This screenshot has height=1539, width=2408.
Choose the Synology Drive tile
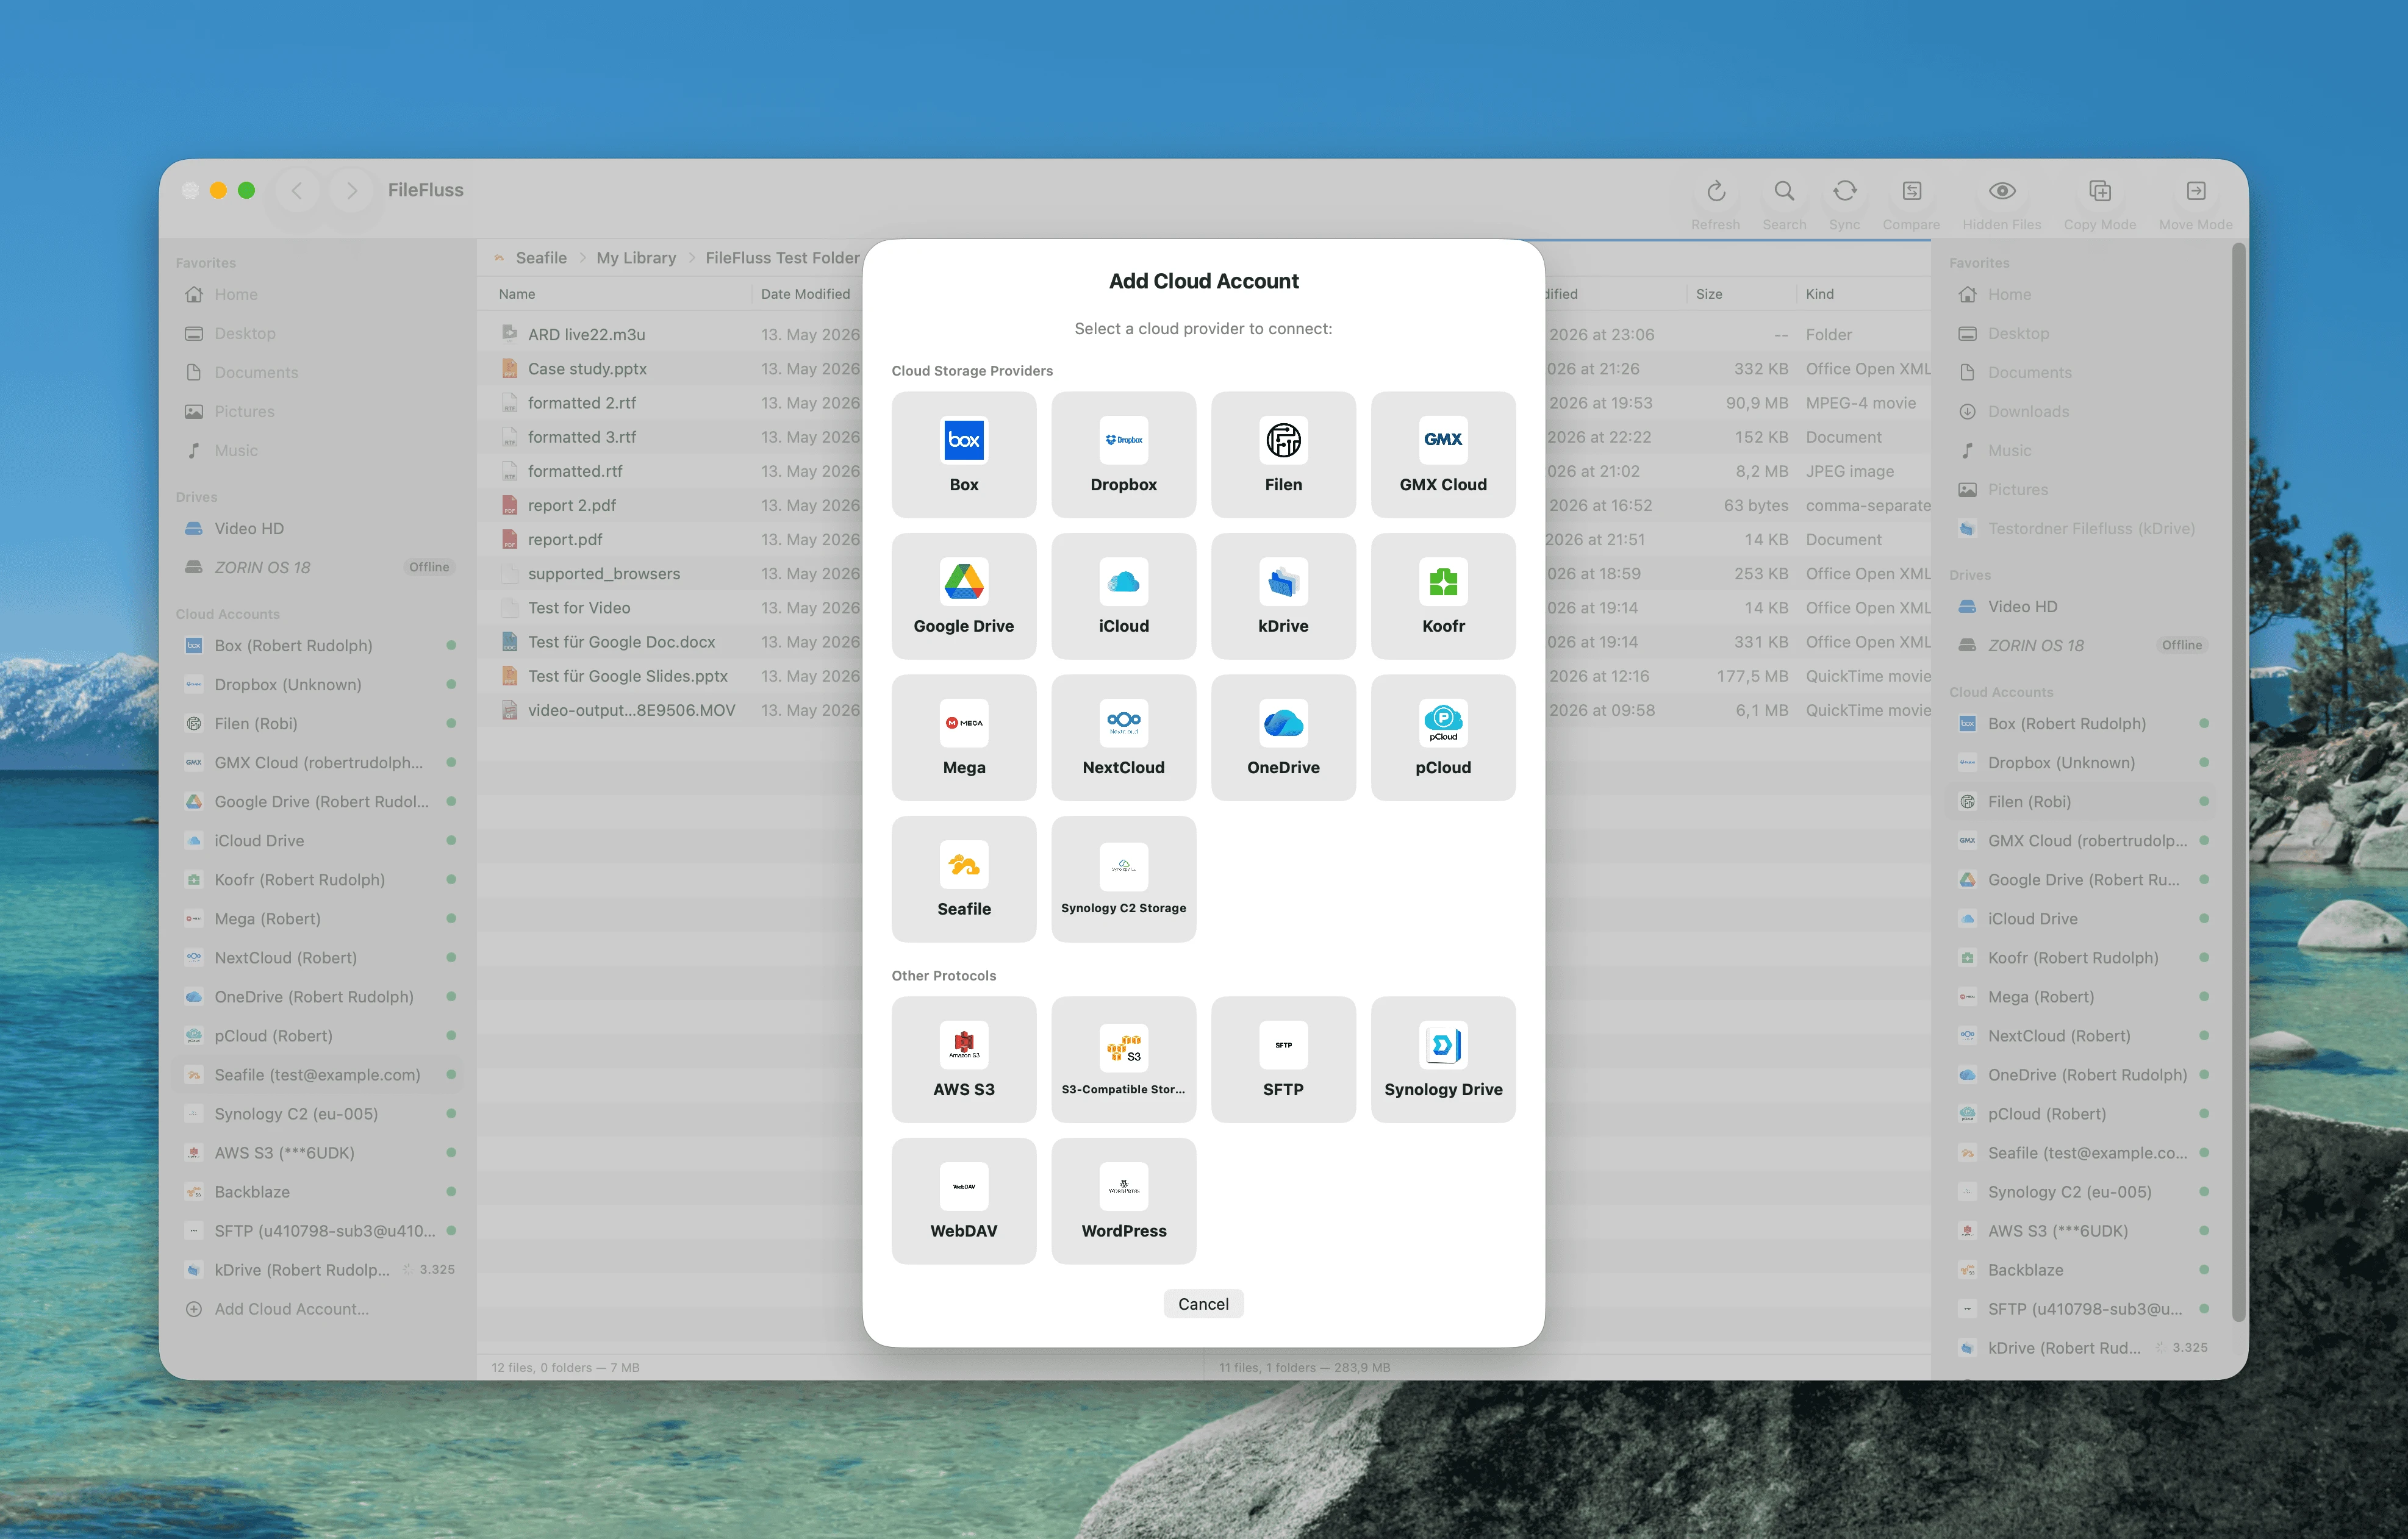click(x=1443, y=1059)
